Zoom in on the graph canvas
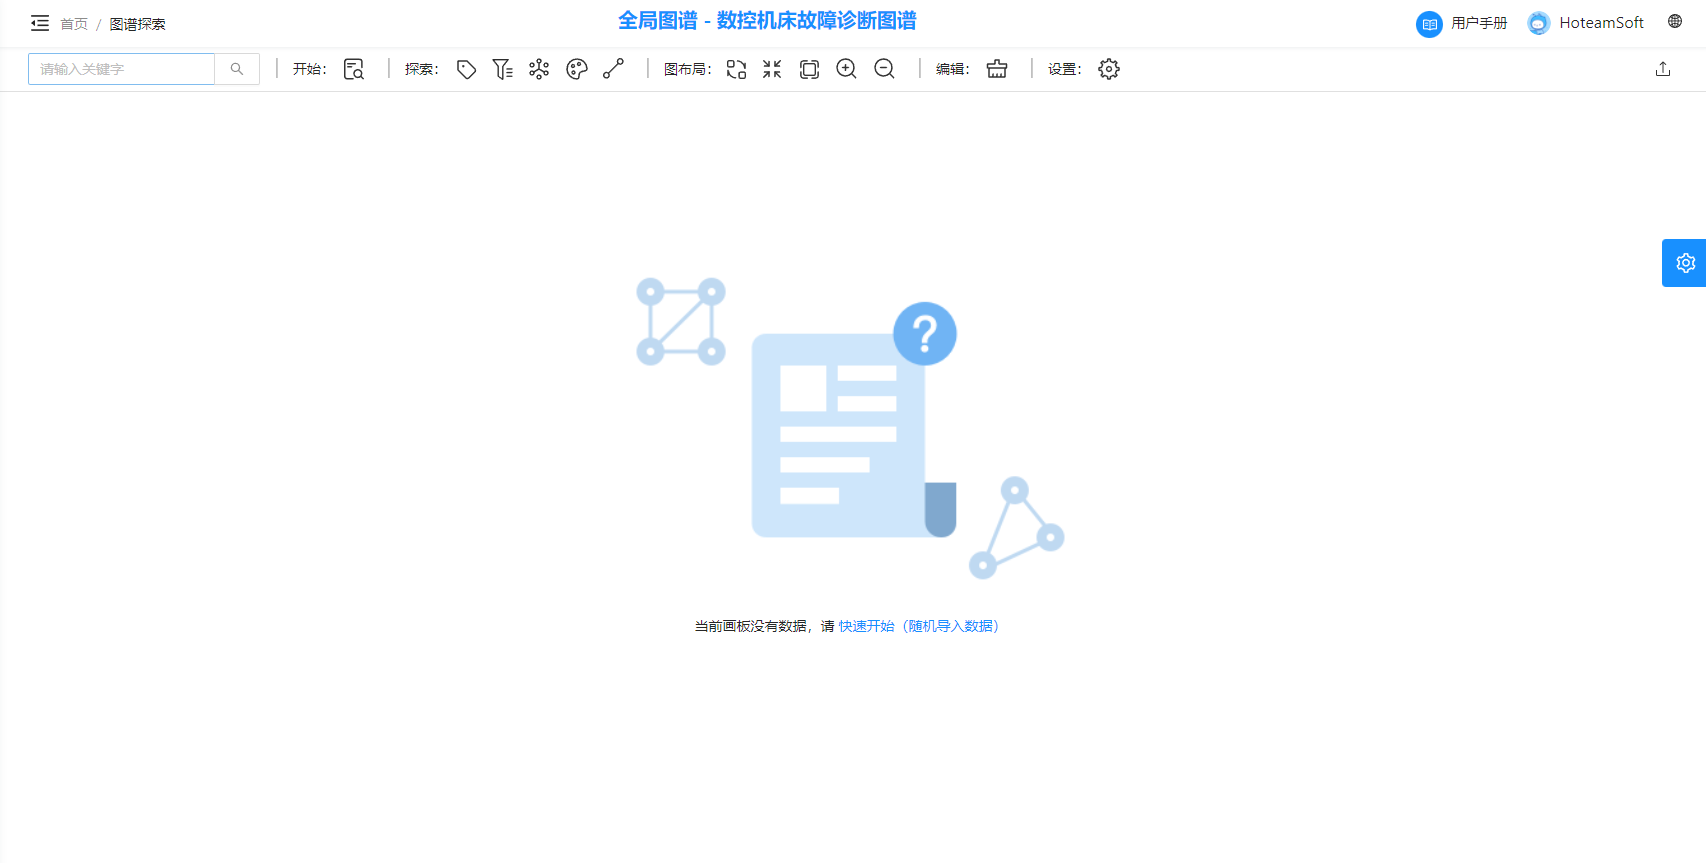 846,69
